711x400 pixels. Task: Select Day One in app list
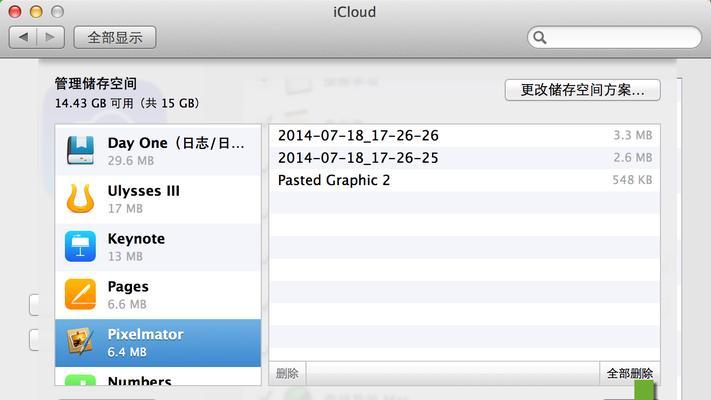(x=158, y=150)
